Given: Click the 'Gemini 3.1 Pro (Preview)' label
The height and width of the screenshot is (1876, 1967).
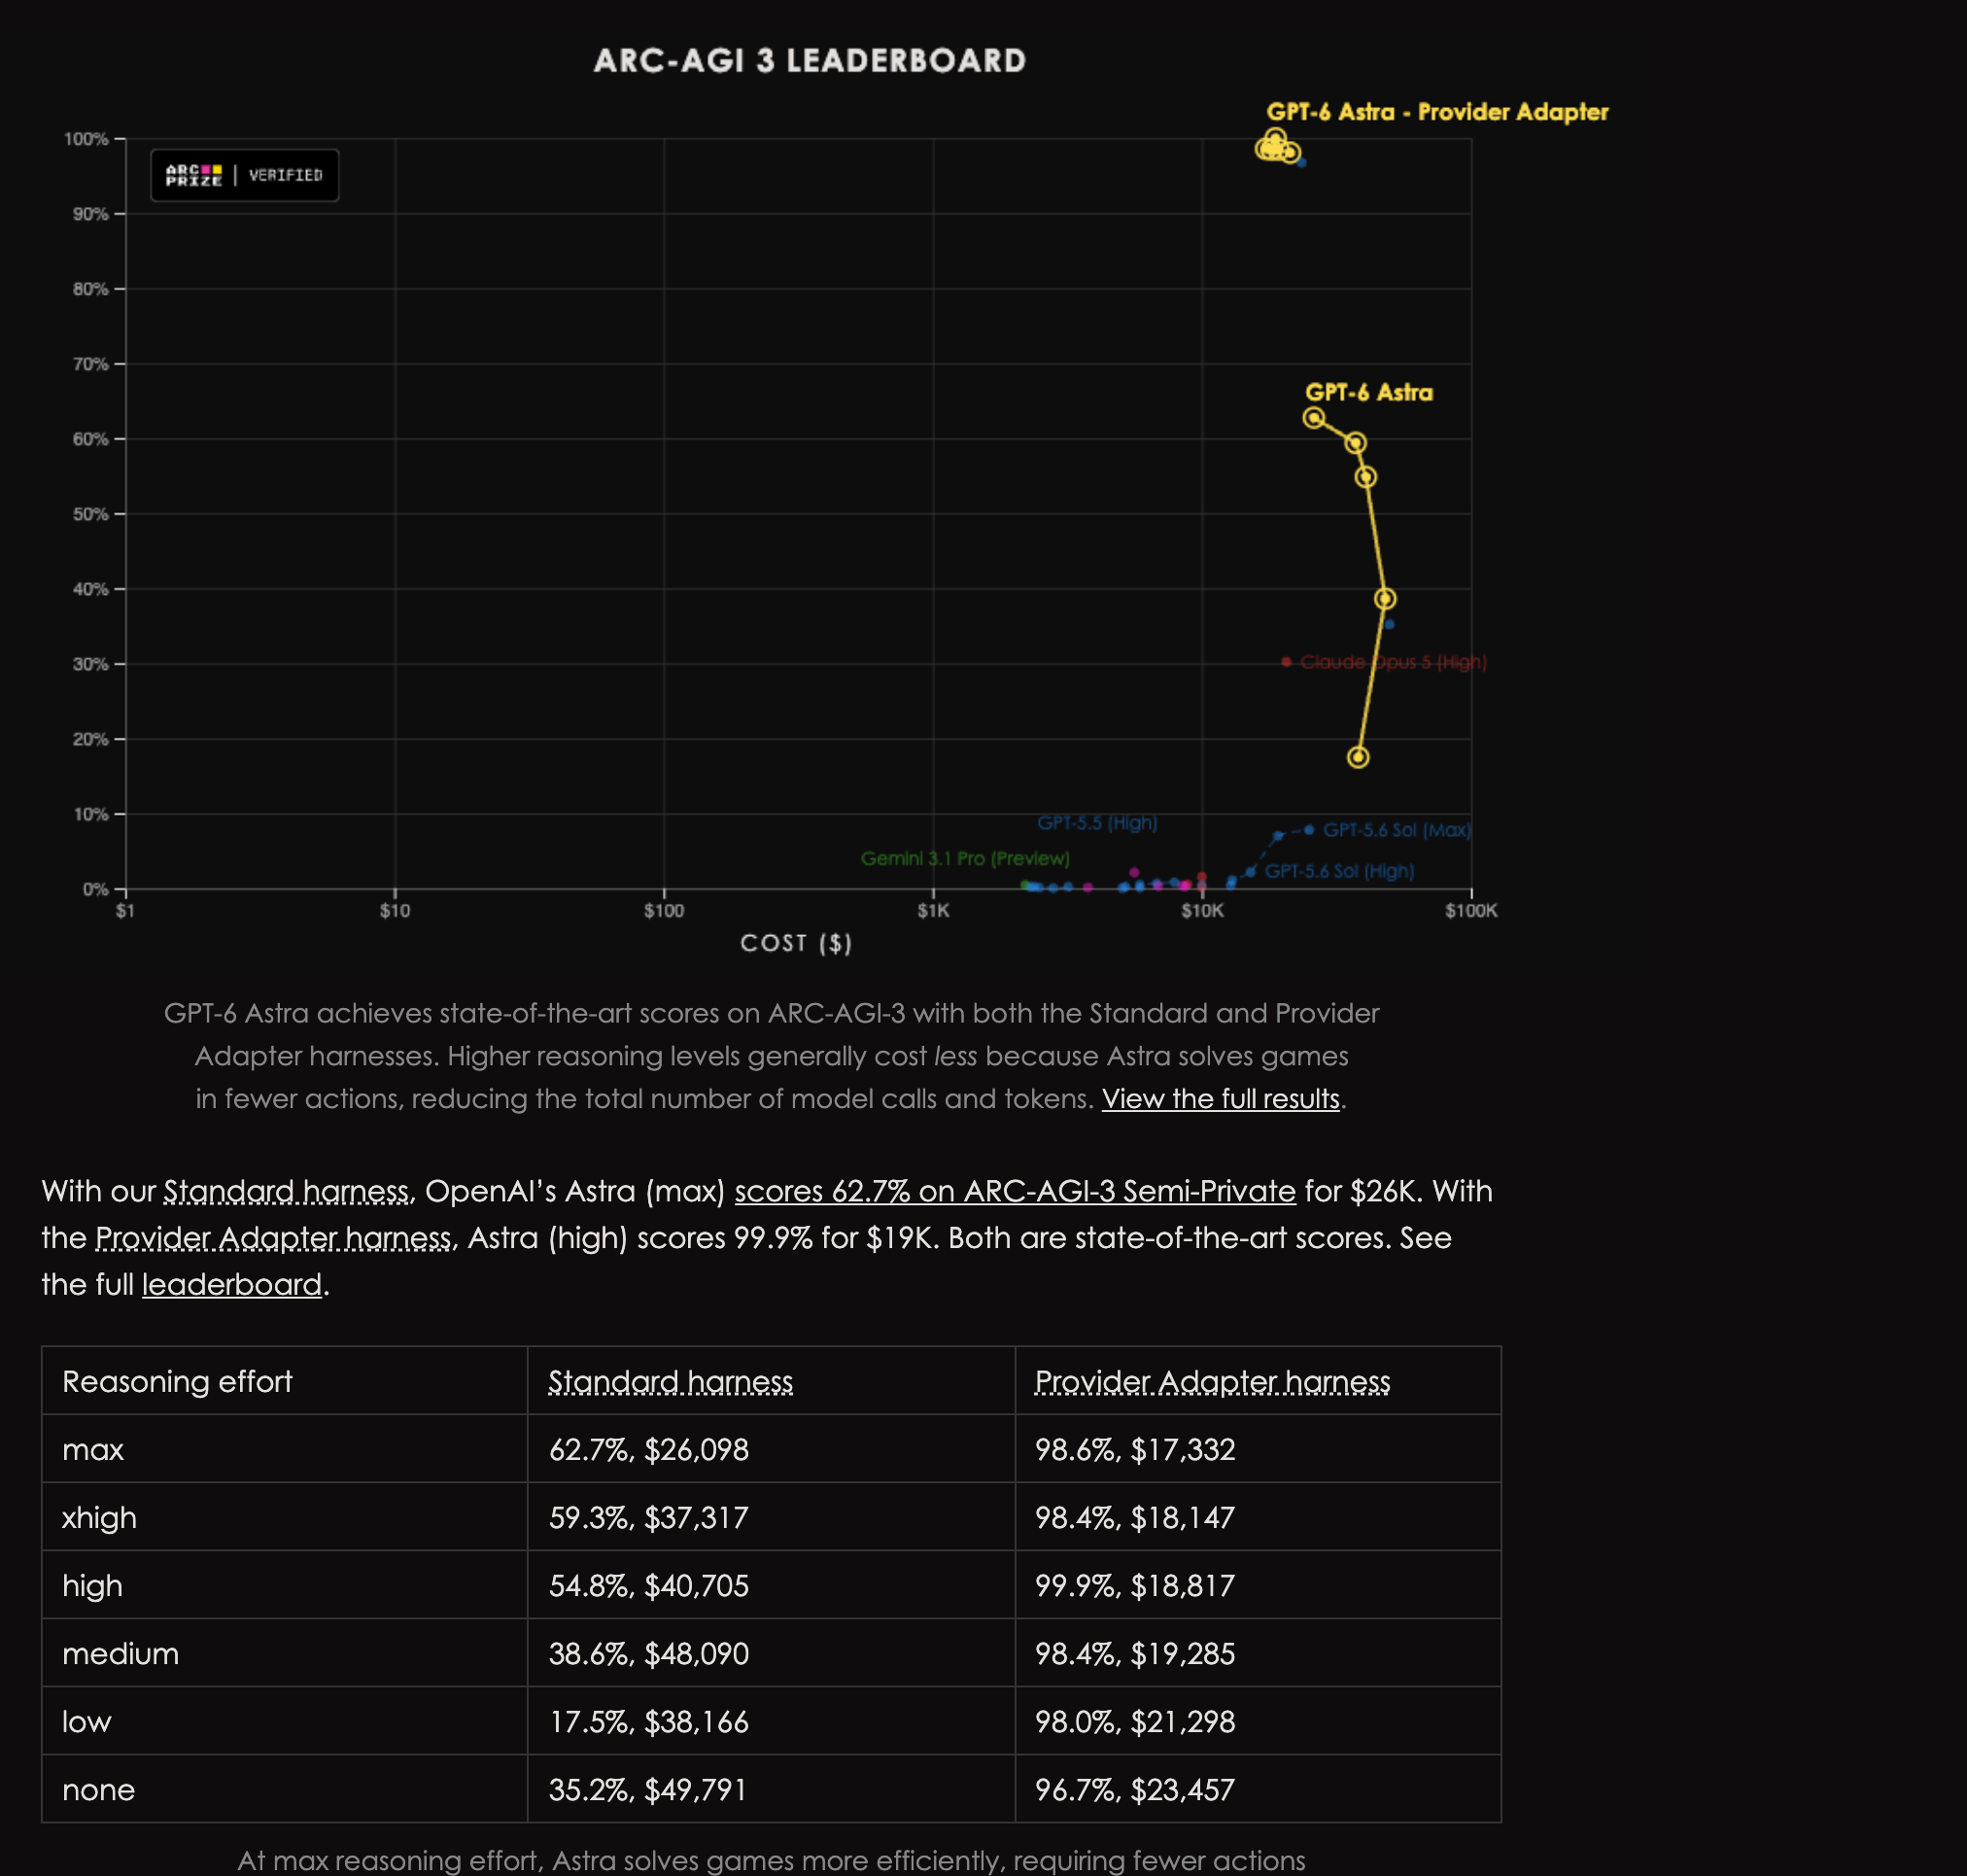Looking at the screenshot, I should tap(965, 858).
